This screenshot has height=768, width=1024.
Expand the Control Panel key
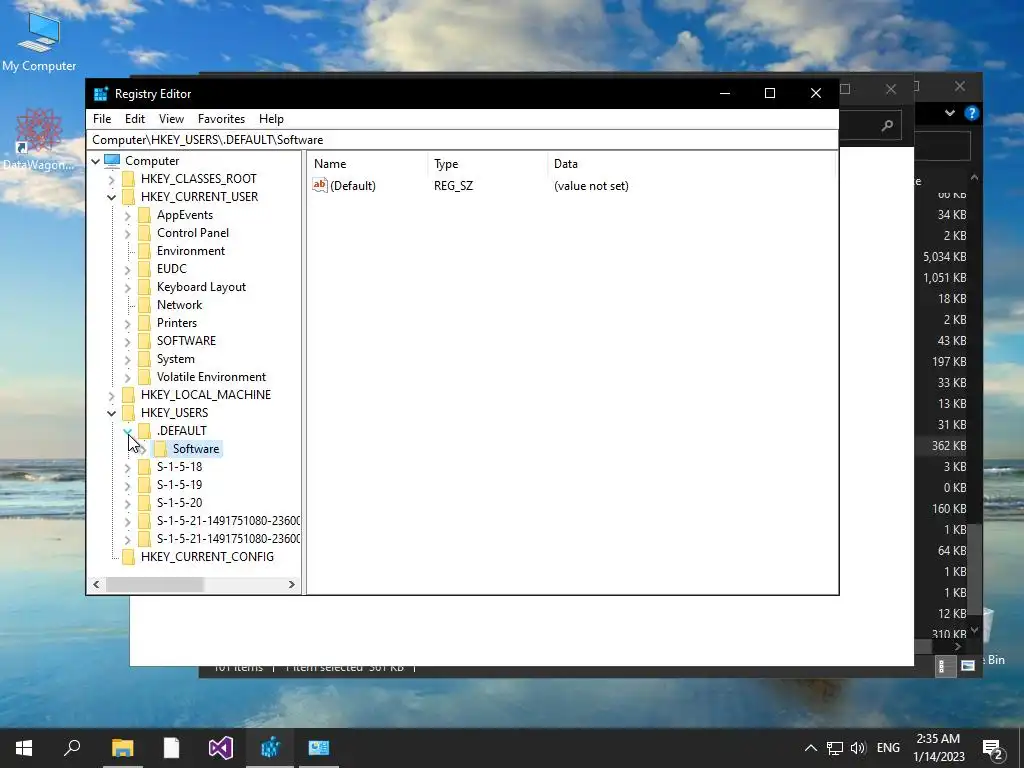tap(127, 233)
